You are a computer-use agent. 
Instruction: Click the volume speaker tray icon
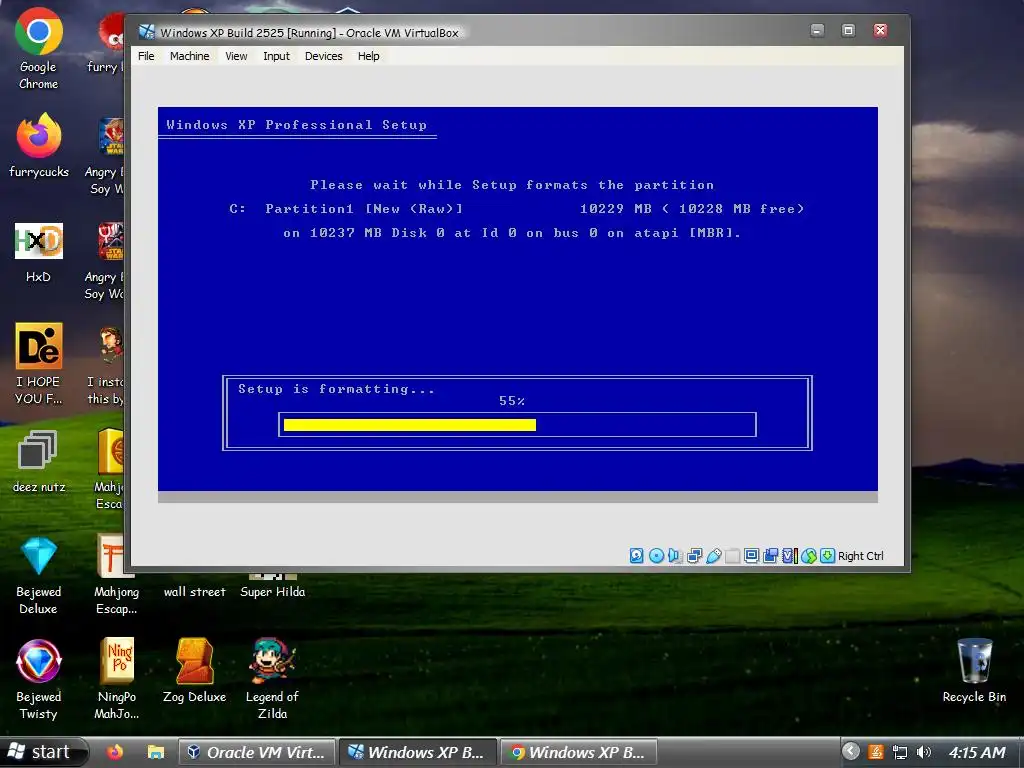pyautogui.click(x=923, y=752)
